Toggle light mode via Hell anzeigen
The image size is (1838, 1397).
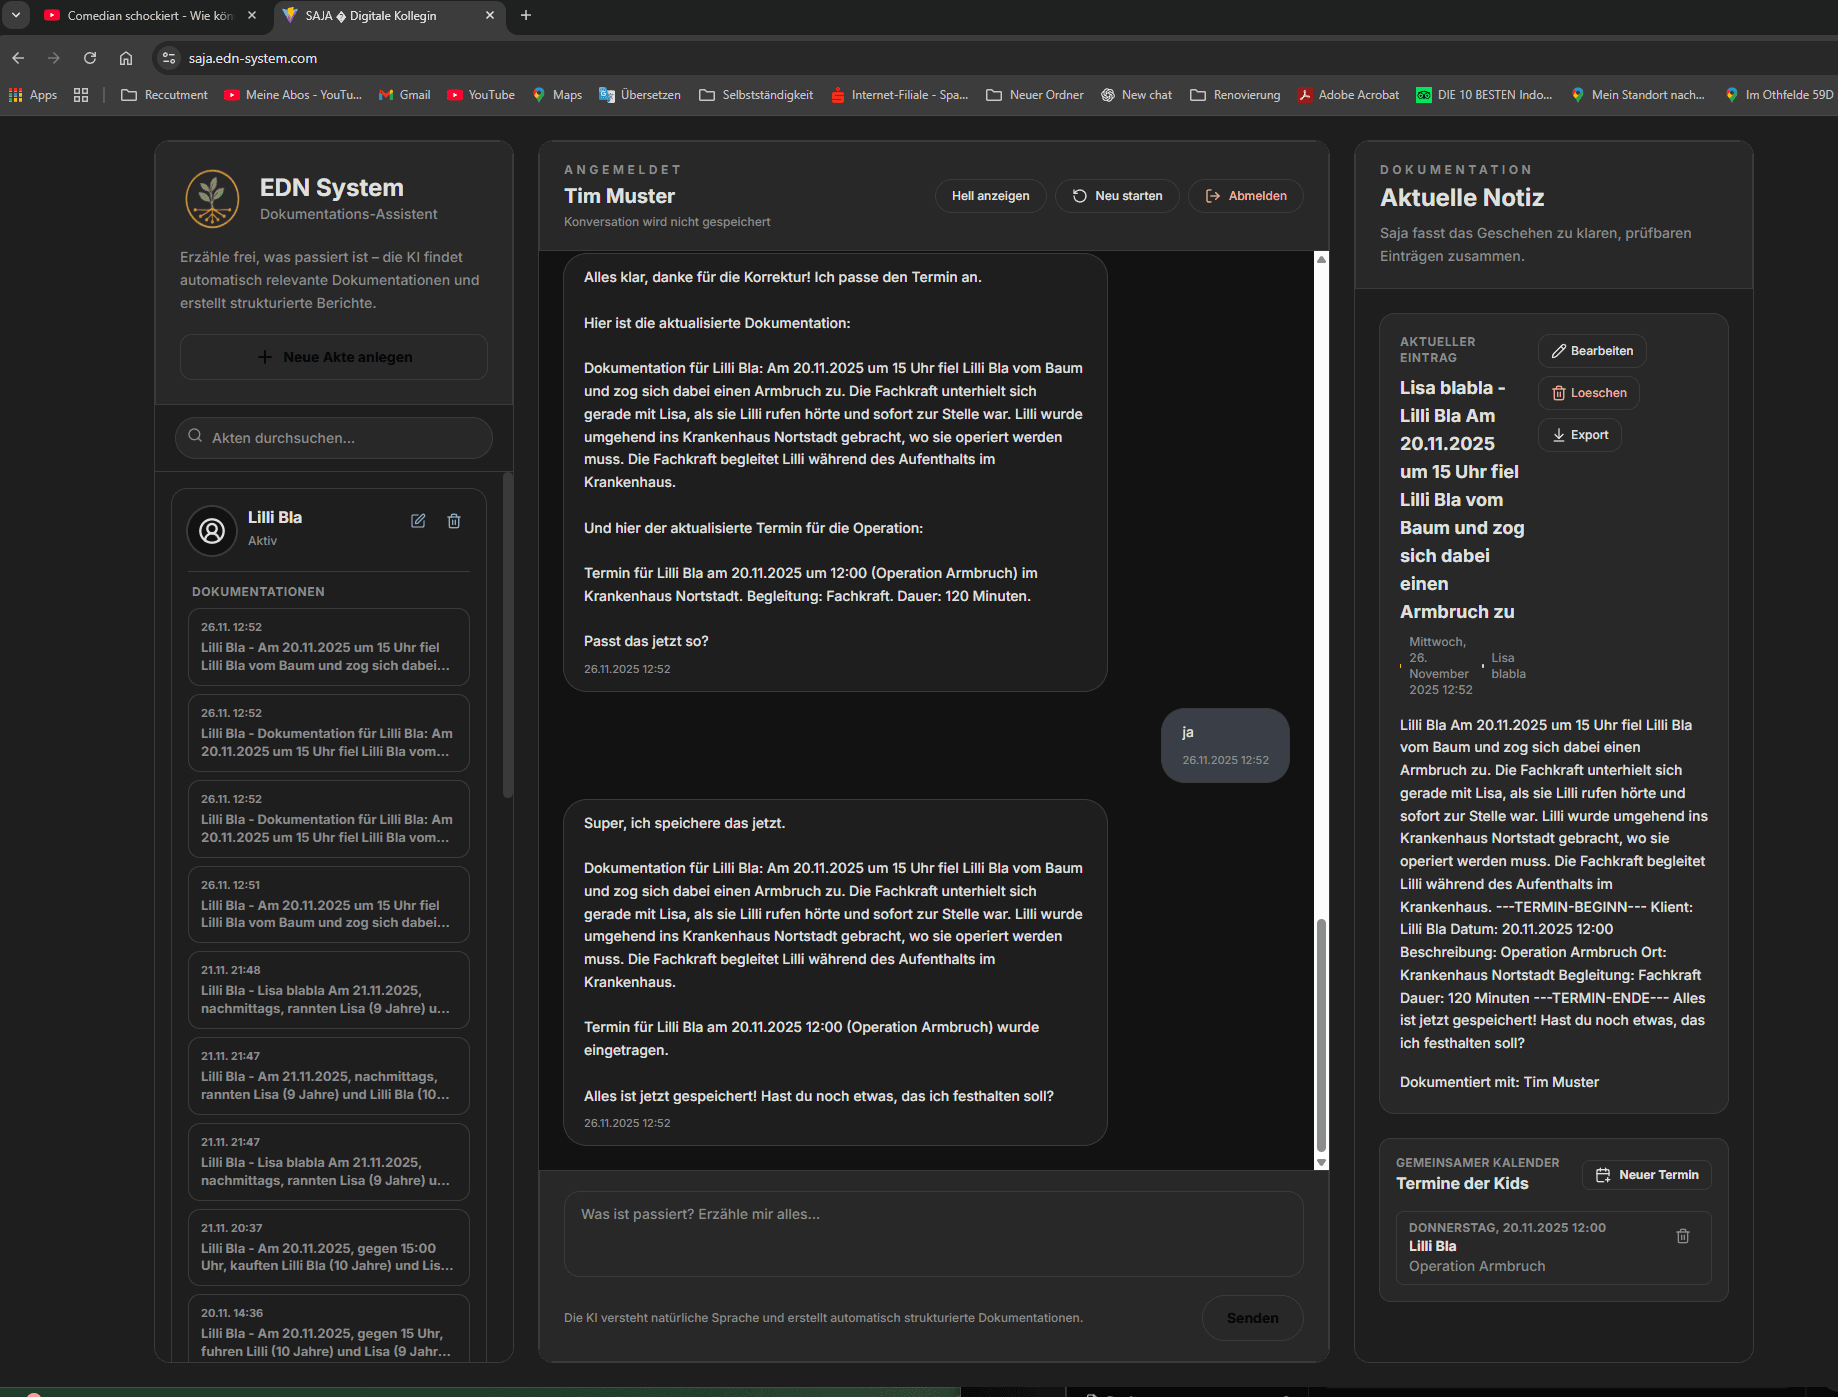(990, 195)
